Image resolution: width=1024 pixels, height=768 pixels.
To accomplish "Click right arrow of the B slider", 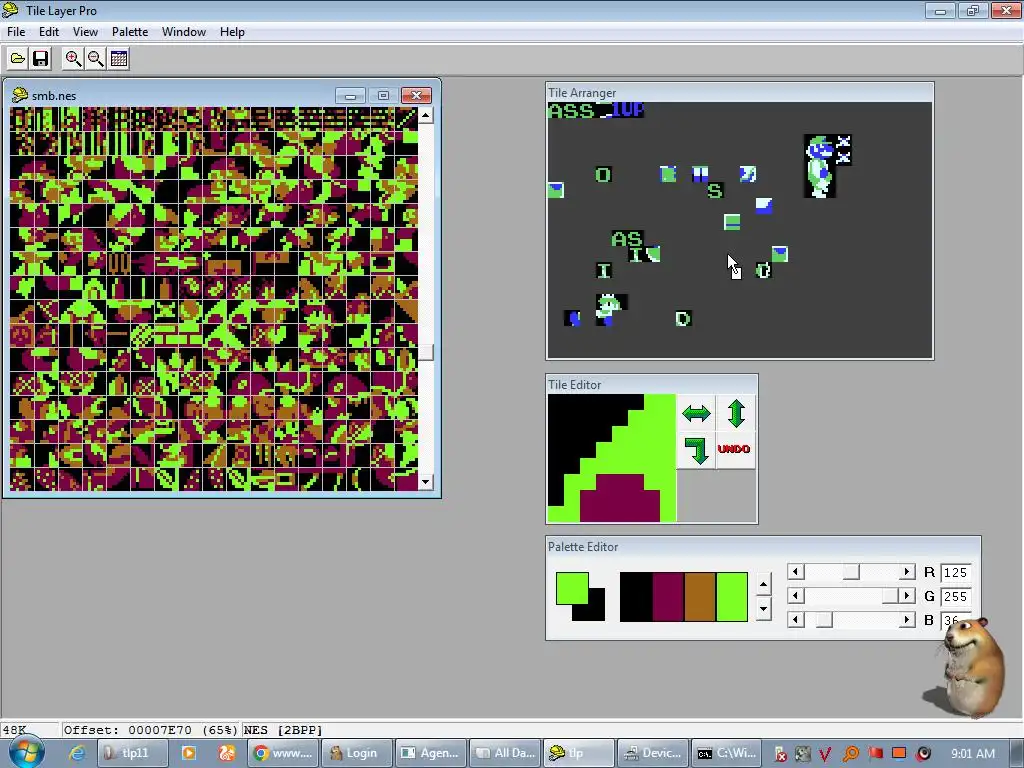I will (906, 619).
